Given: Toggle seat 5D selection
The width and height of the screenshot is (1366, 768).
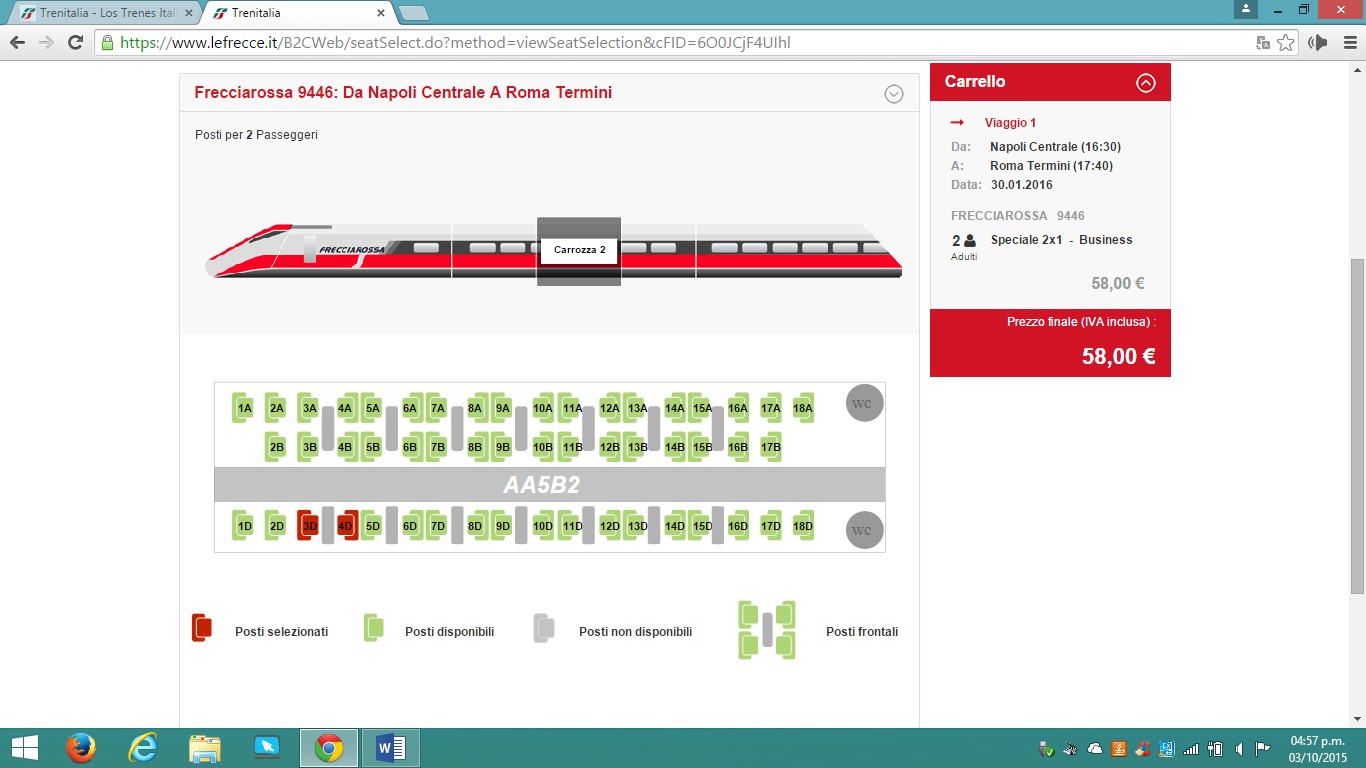Looking at the screenshot, I should pyautogui.click(x=372, y=526).
